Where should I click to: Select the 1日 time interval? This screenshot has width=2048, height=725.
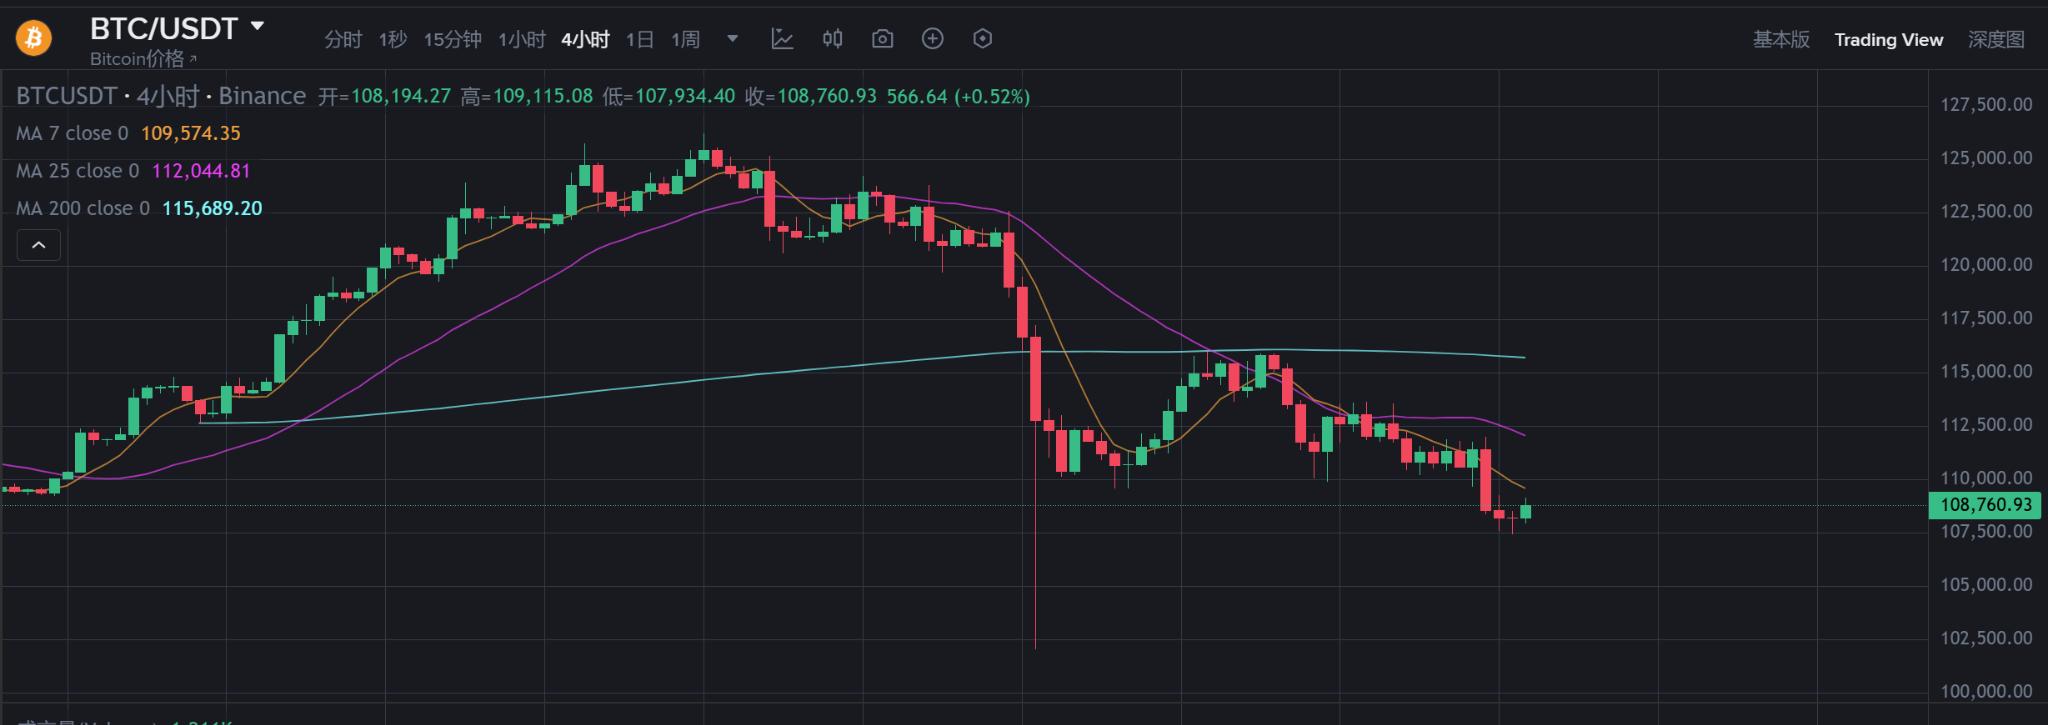pos(640,40)
